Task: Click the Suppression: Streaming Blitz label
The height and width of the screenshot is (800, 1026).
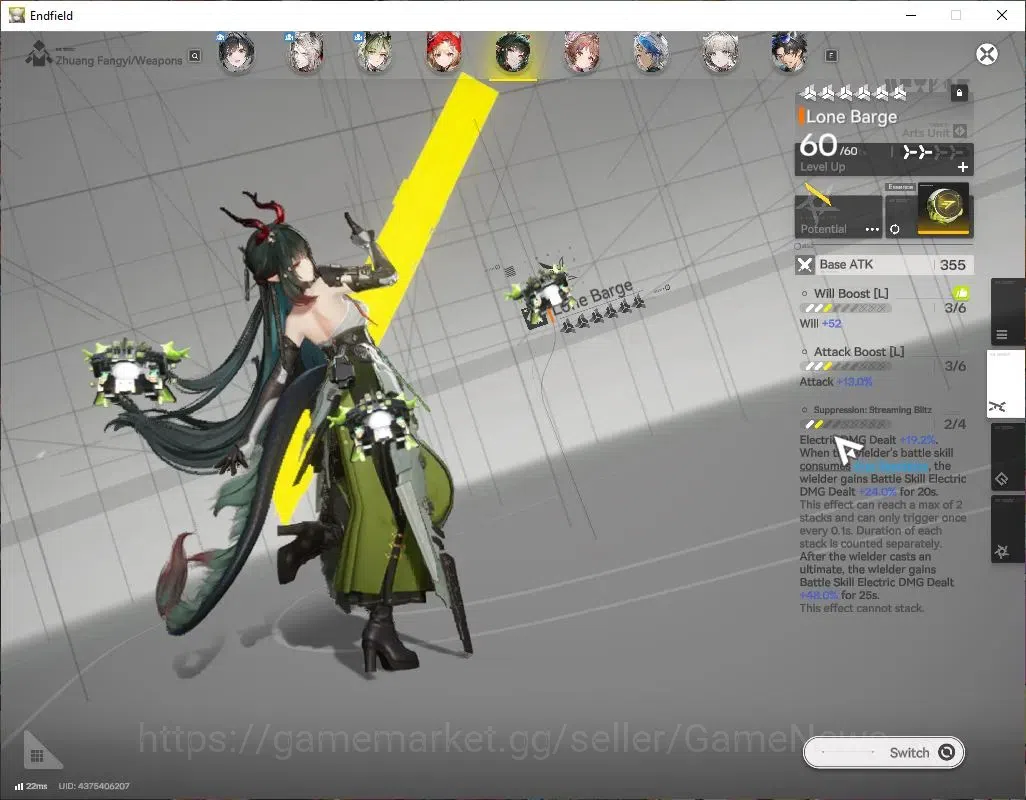Action: 872,409
